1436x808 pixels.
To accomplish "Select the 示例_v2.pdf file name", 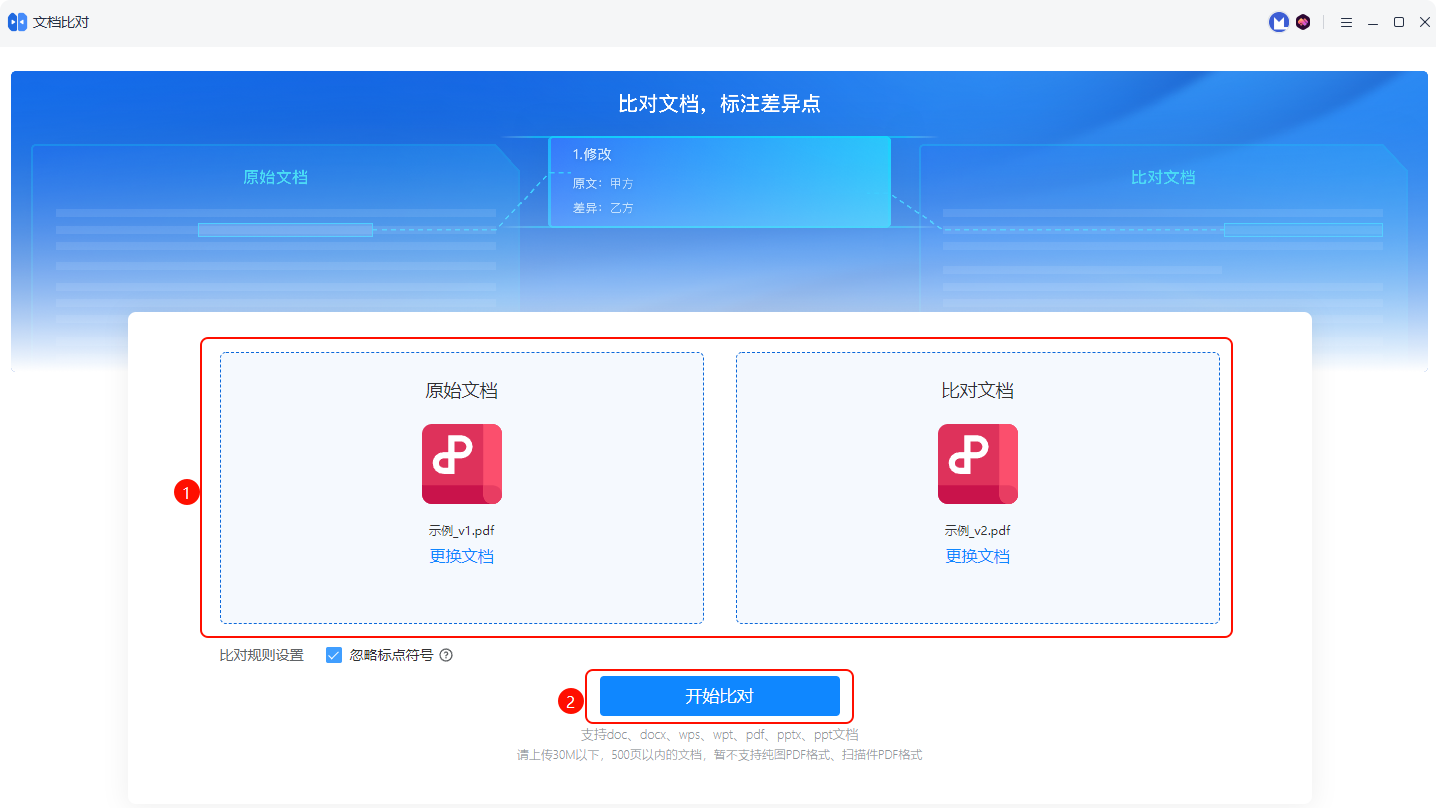I will [x=977, y=531].
